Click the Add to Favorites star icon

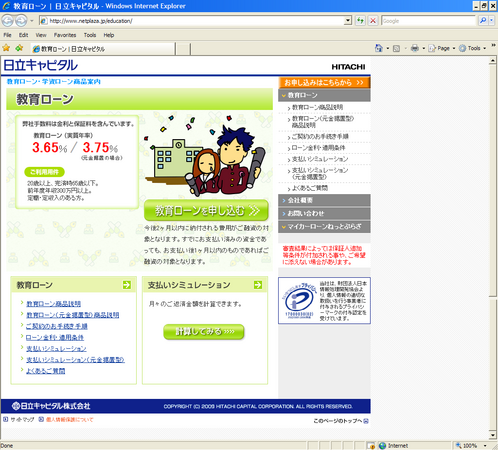[x=19, y=48]
